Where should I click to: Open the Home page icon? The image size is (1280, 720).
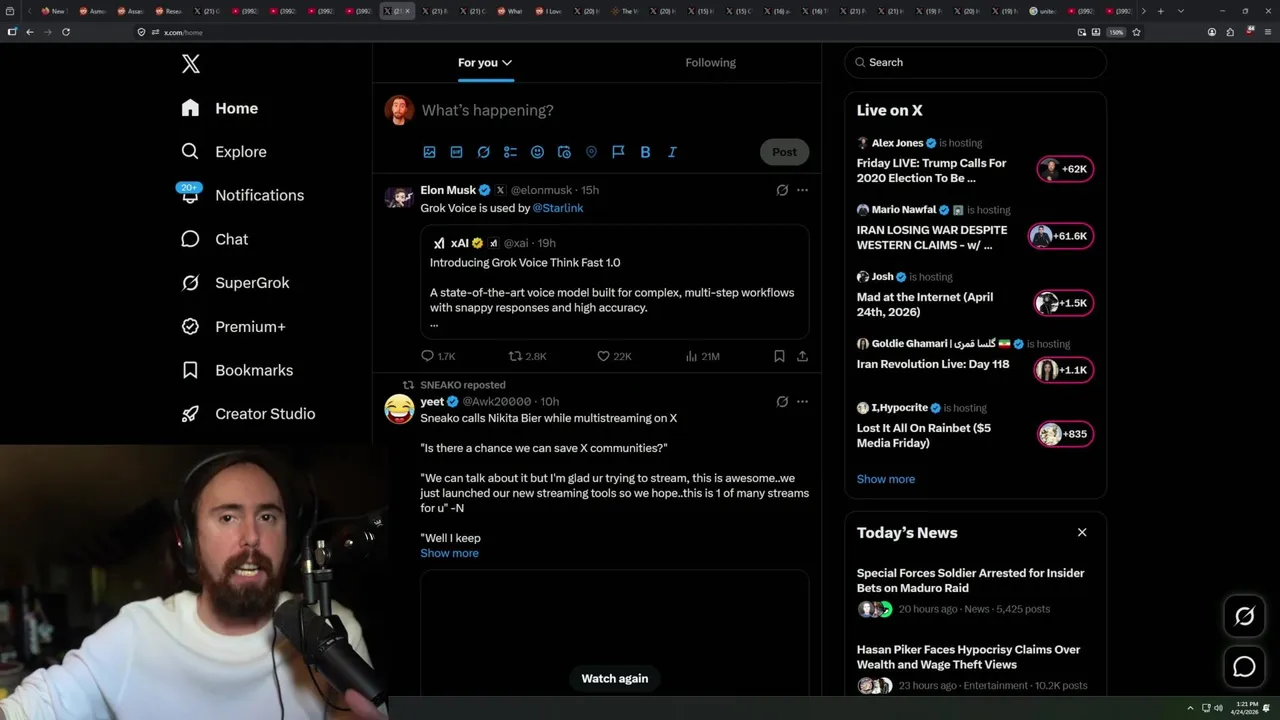(190, 108)
